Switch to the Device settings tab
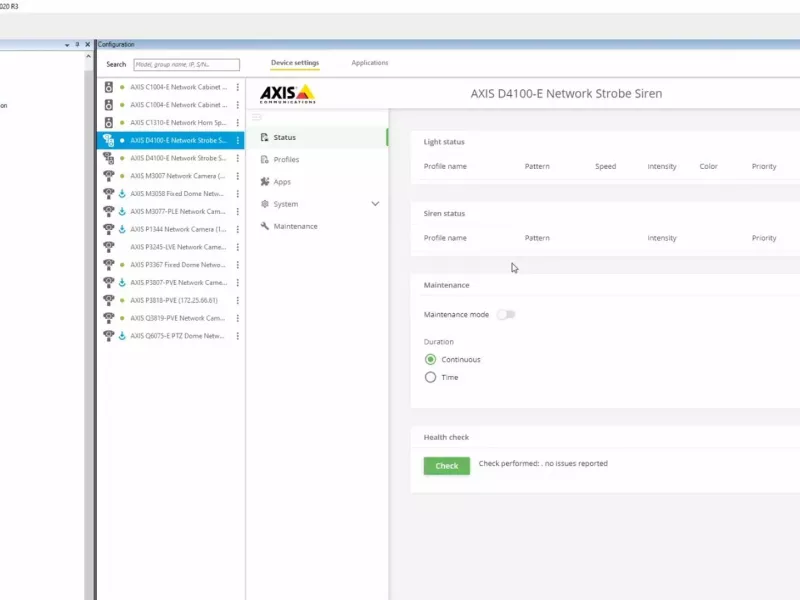 click(x=295, y=63)
